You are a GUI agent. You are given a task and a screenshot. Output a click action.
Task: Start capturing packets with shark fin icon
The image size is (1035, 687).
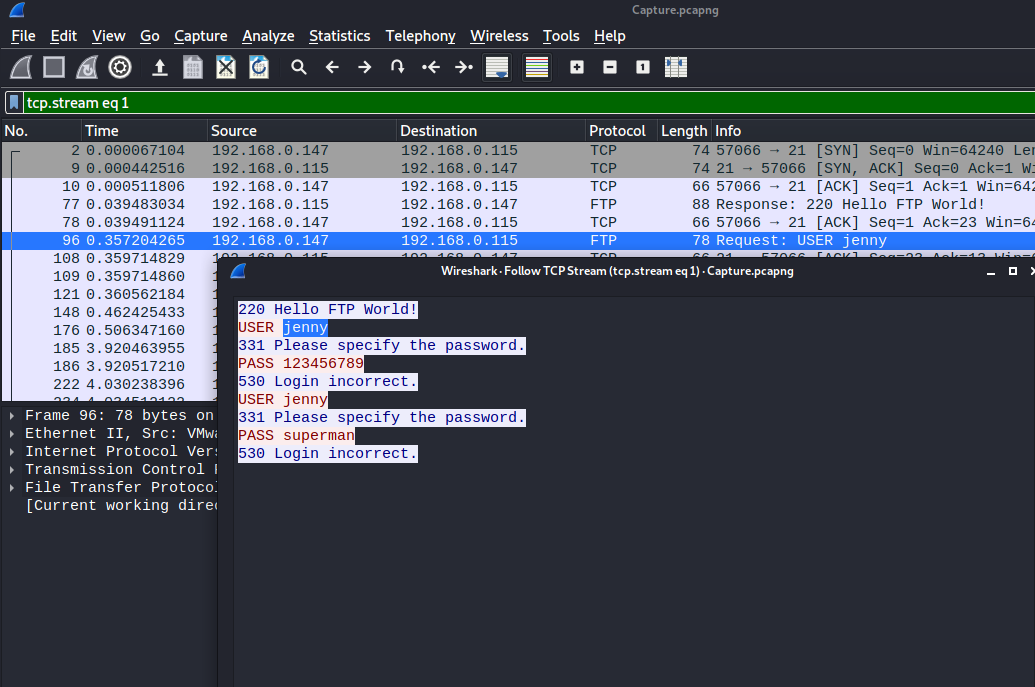21,67
